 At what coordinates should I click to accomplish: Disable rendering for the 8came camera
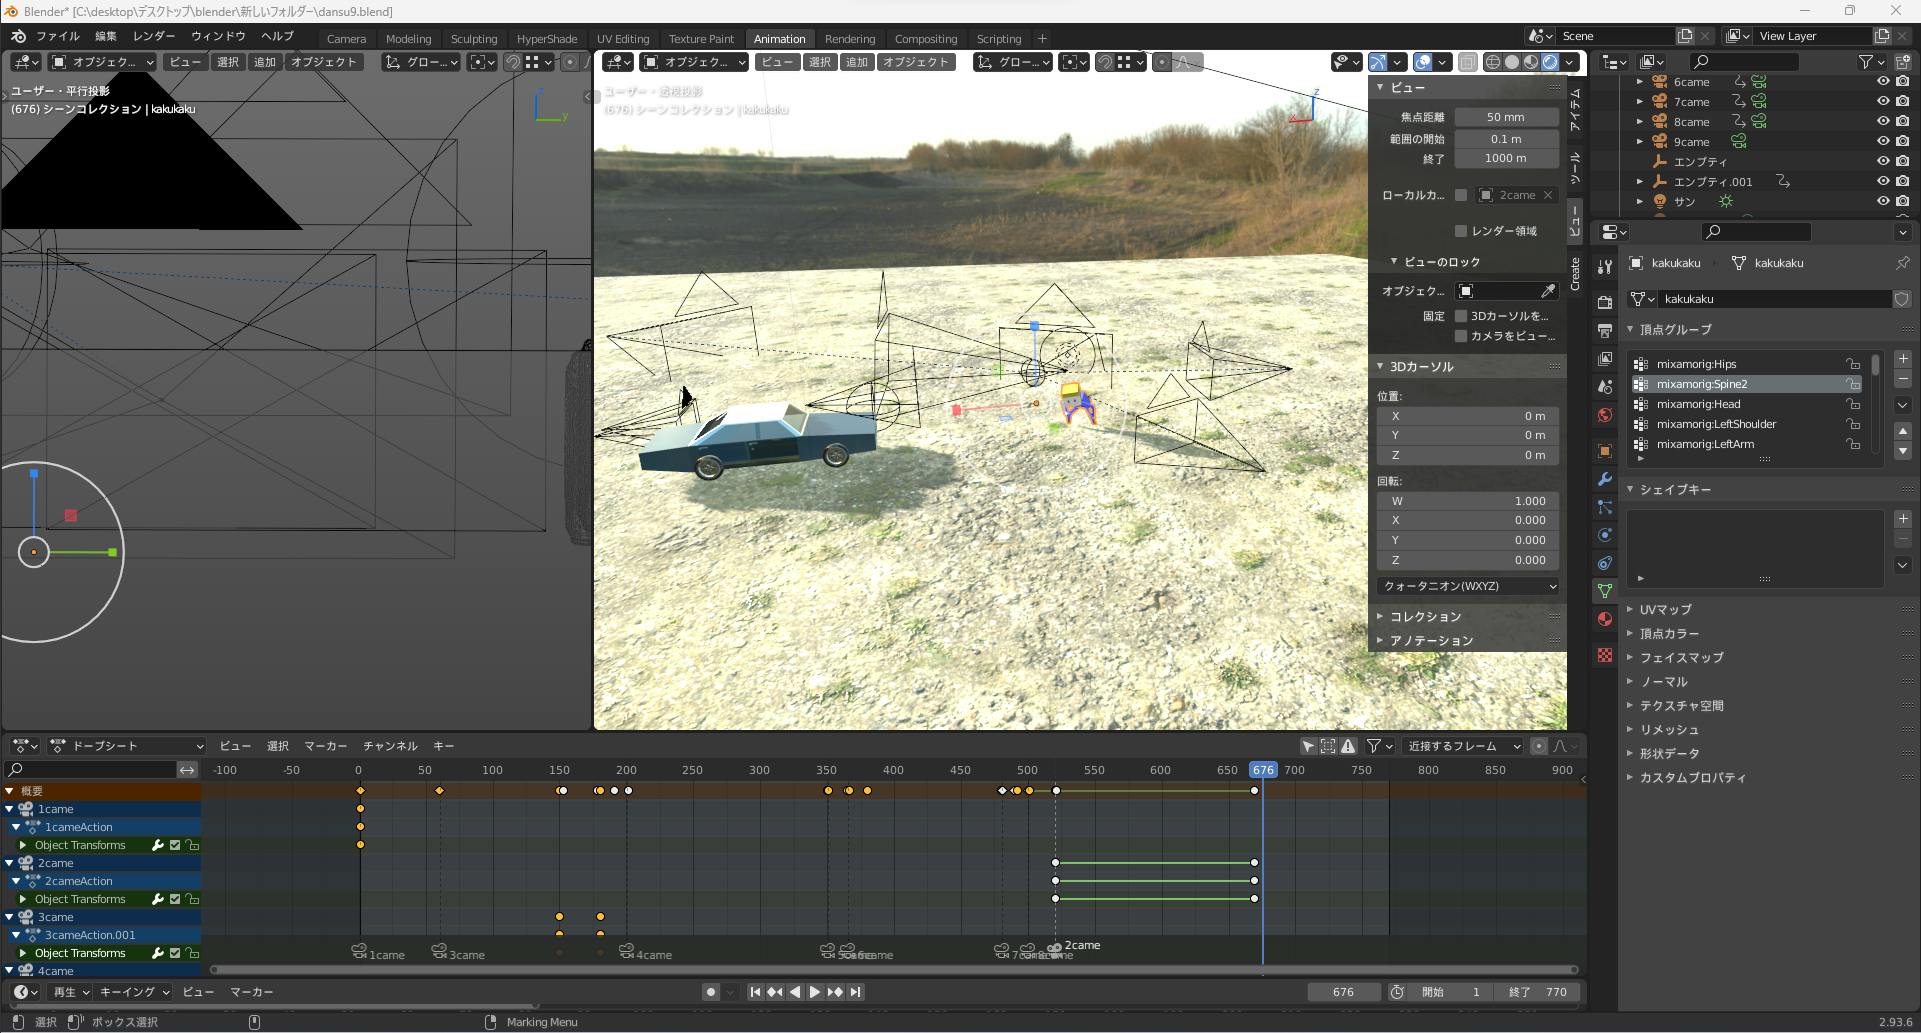[1902, 122]
